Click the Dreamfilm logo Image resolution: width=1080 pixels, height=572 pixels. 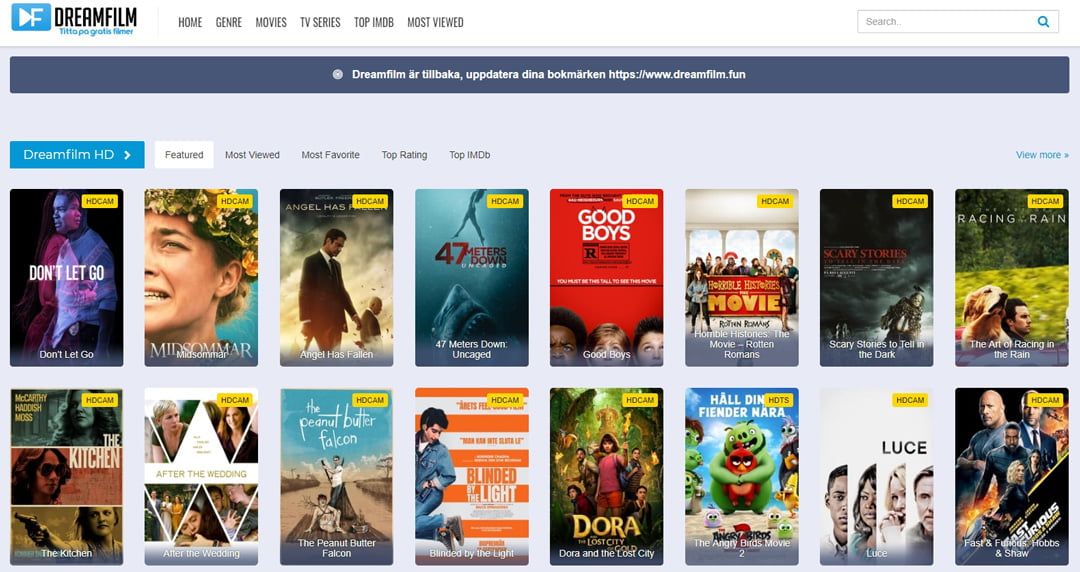[74, 19]
